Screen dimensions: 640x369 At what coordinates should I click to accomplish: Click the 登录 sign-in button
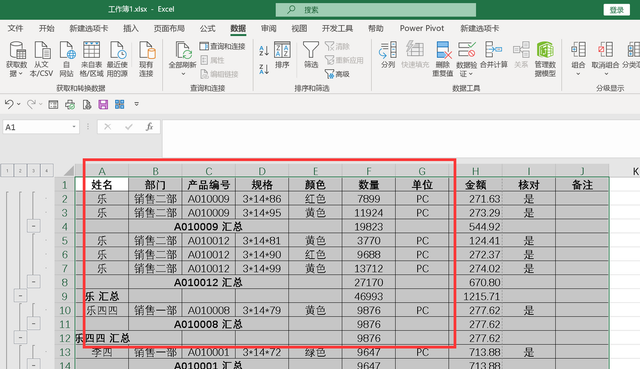pos(616,10)
